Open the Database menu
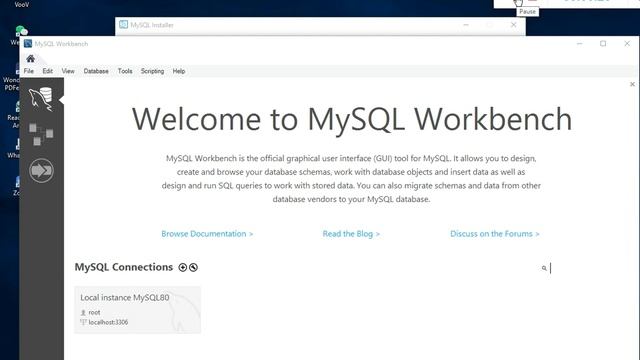Screen dimensions: 640x360 click(x=96, y=71)
